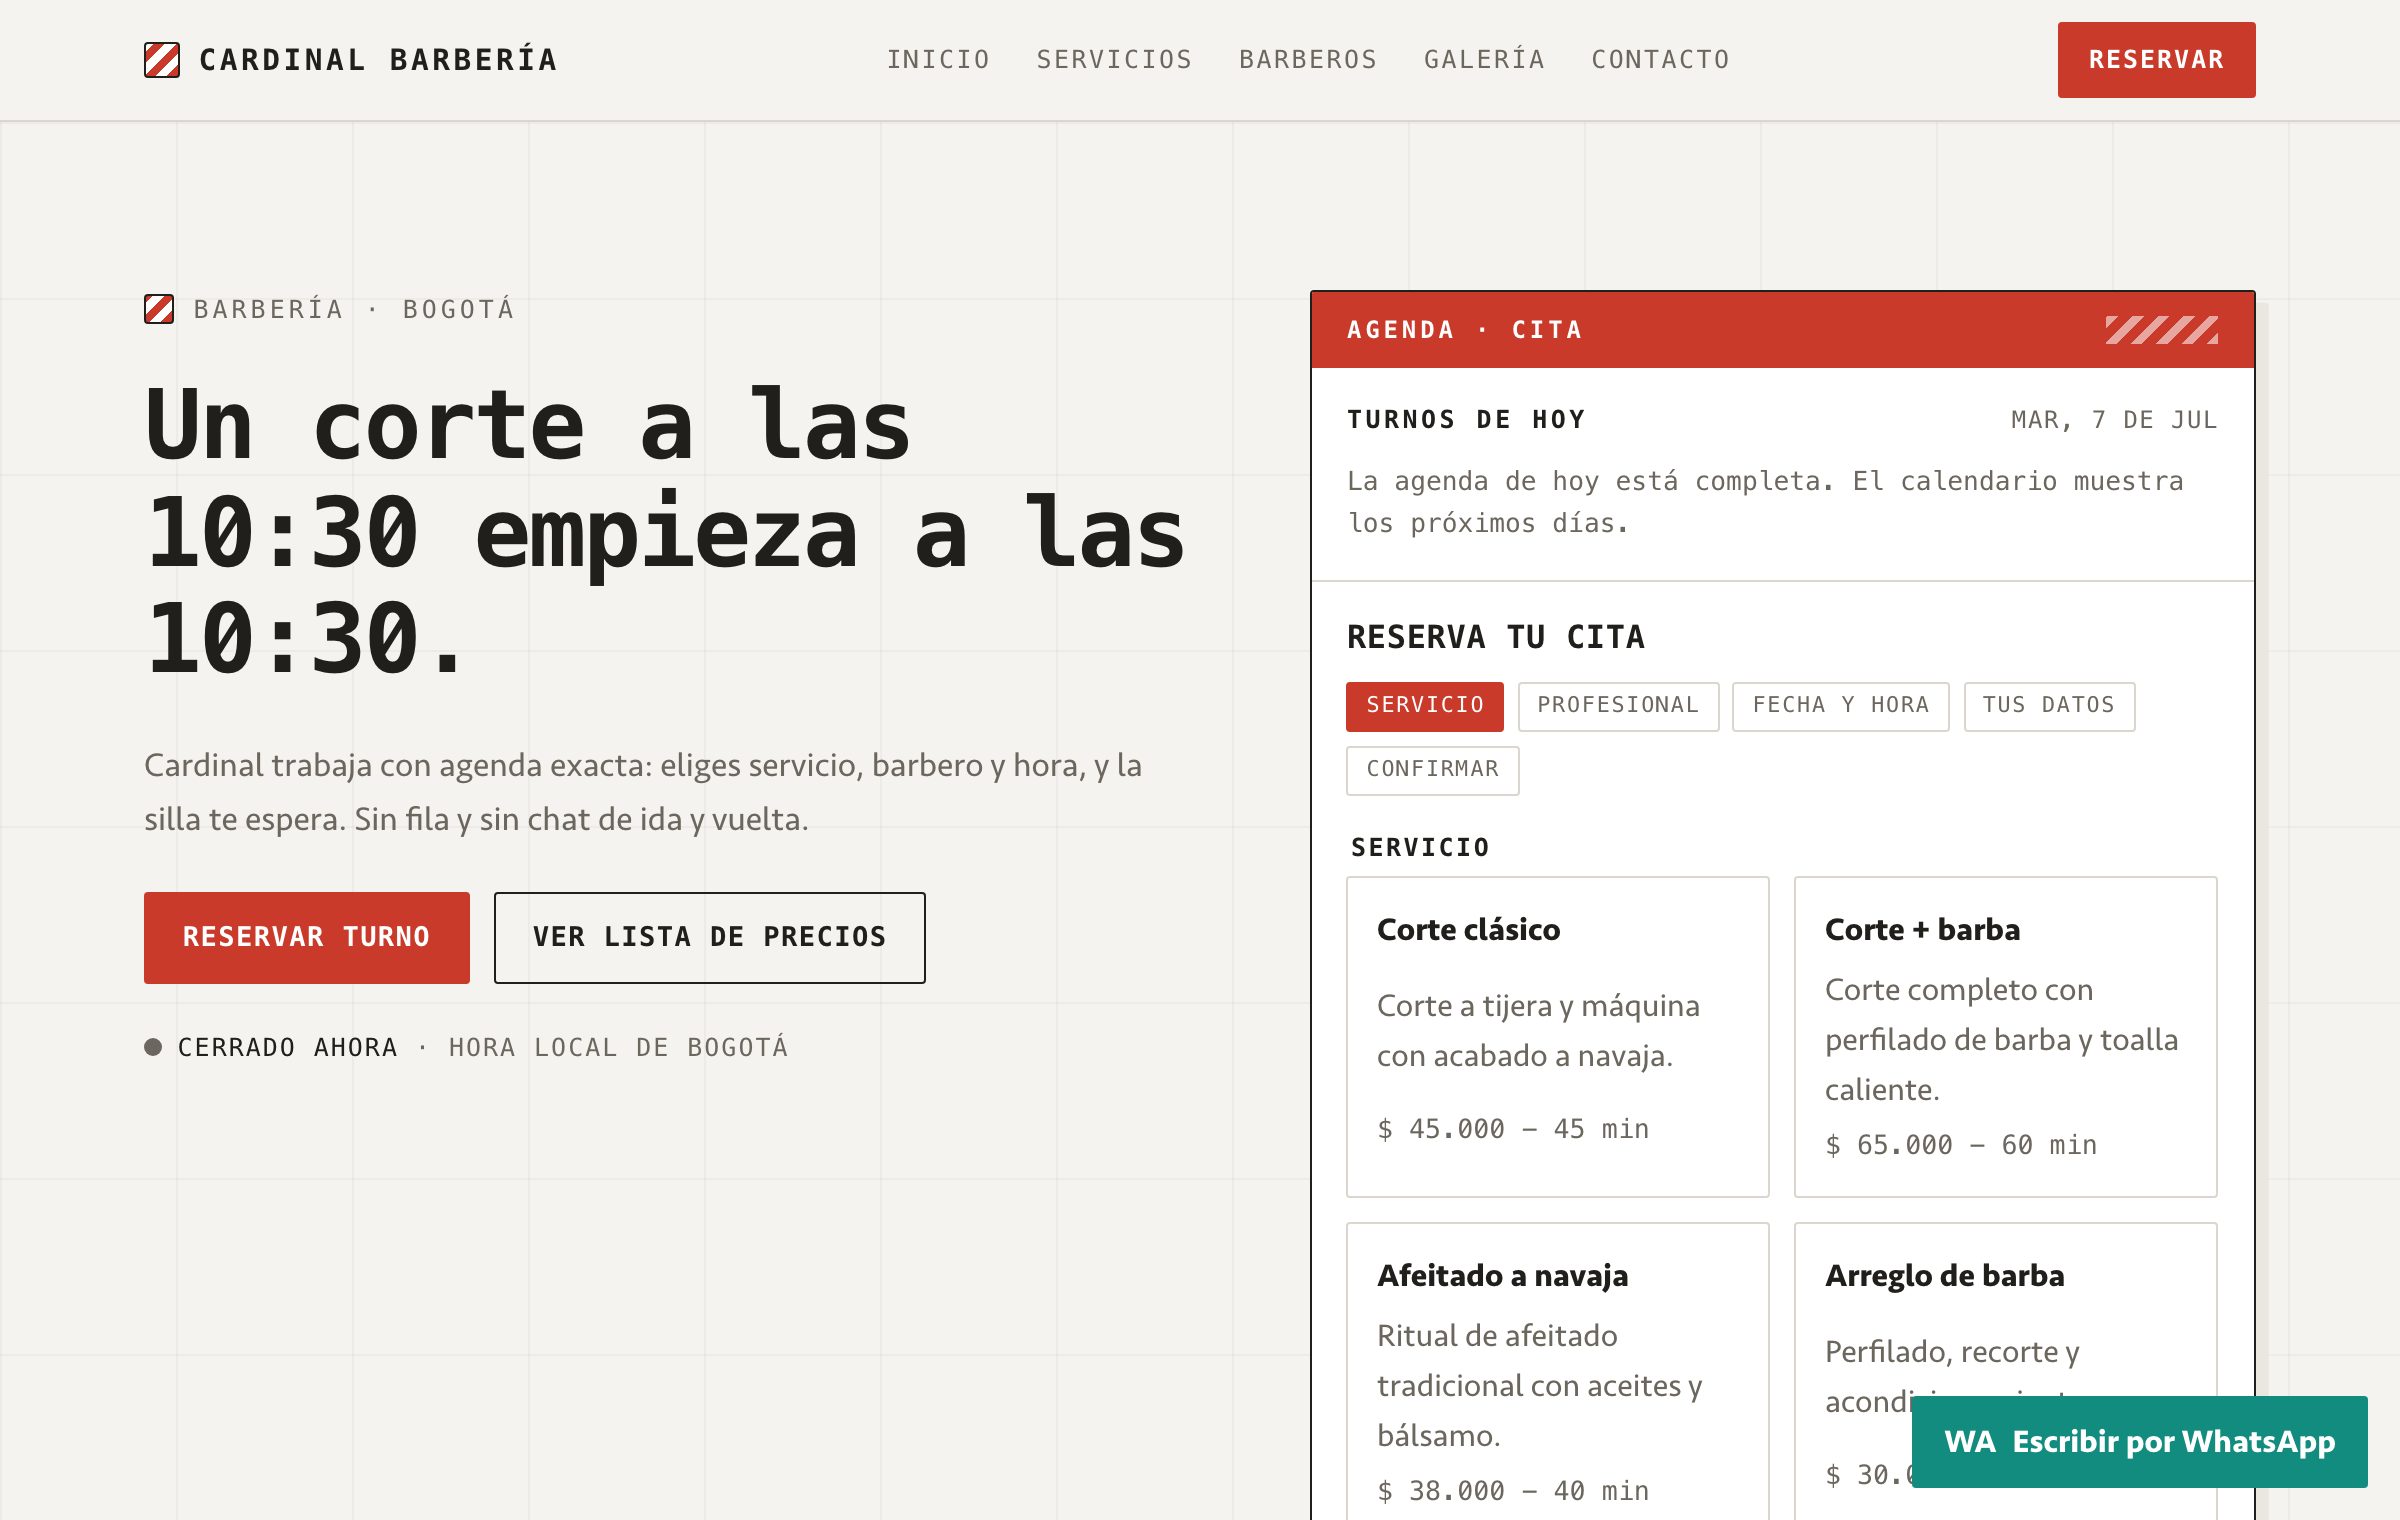Click the MAR, 7 DE JUL date text
Screen dimensions: 2400x1520
pyautogui.click(x=2114, y=420)
